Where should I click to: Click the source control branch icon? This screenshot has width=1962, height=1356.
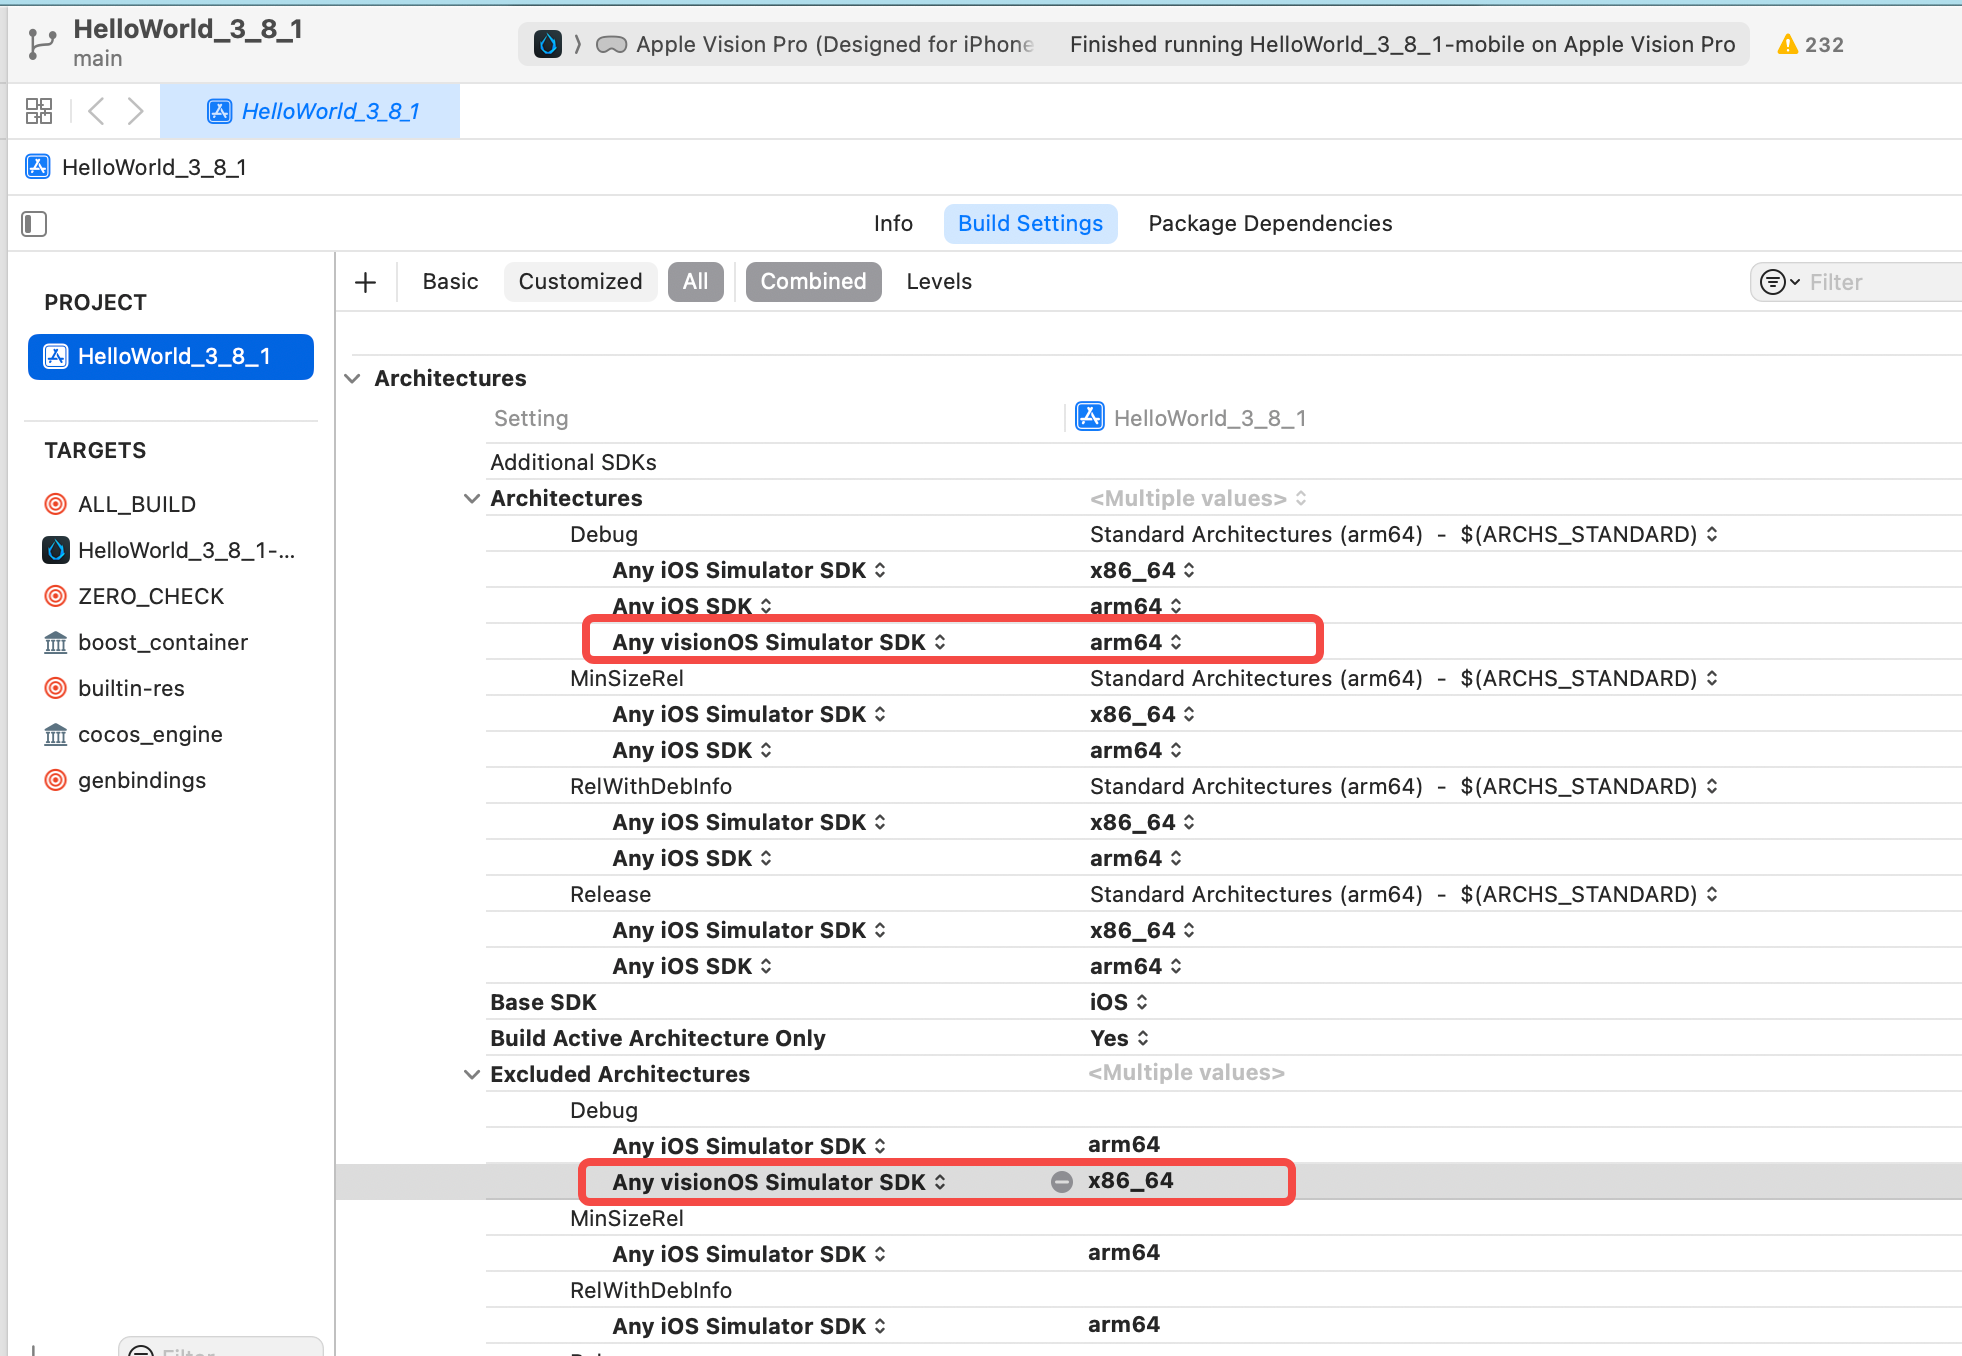(41, 44)
